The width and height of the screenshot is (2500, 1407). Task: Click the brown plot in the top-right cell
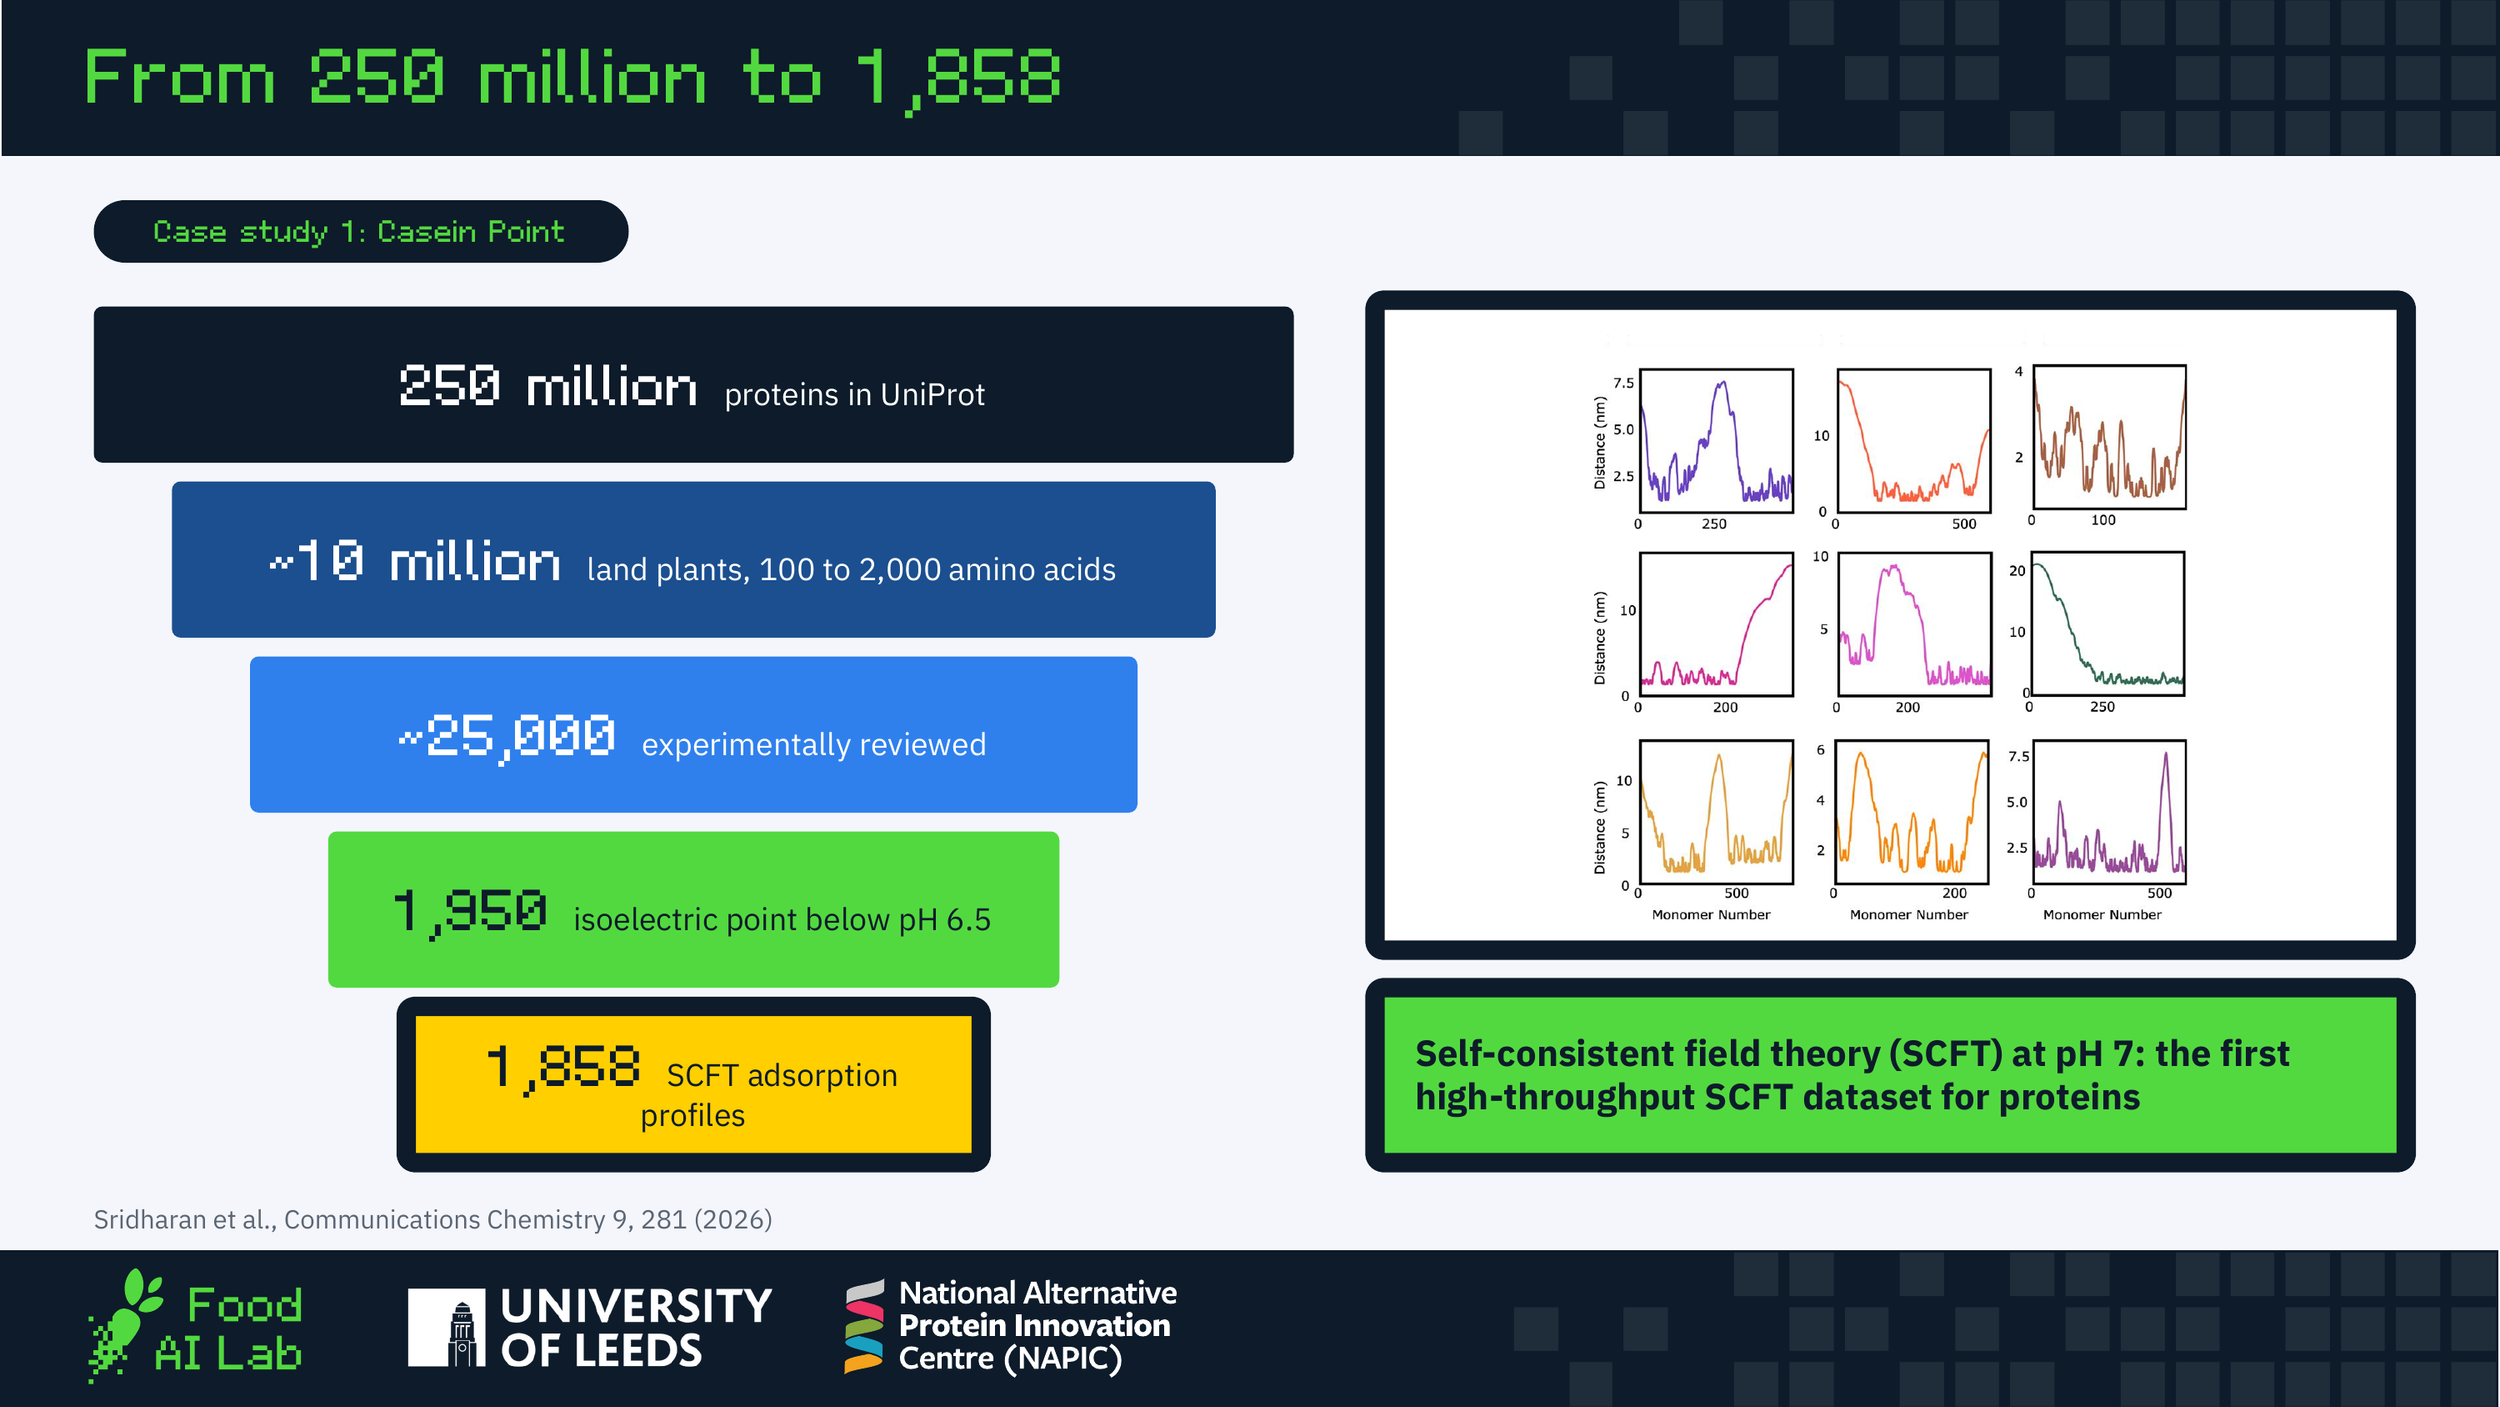(2109, 437)
